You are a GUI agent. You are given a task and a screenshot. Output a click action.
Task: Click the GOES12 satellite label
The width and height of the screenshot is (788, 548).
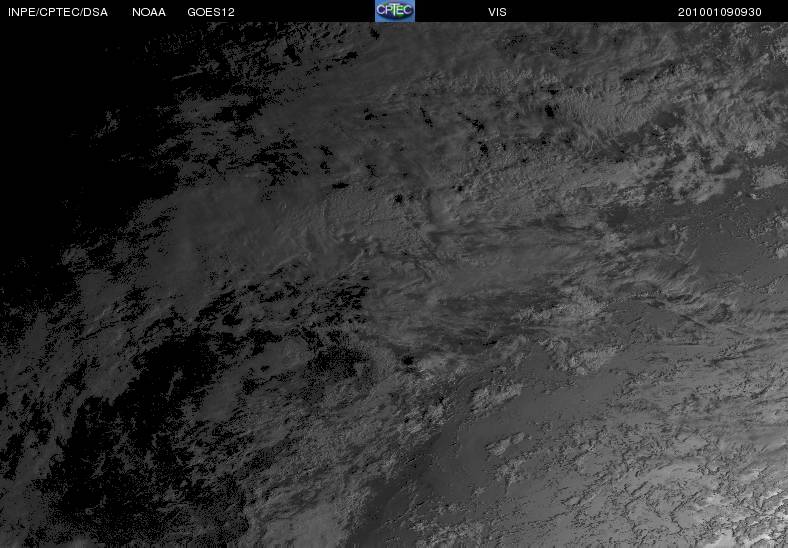[x=211, y=12]
